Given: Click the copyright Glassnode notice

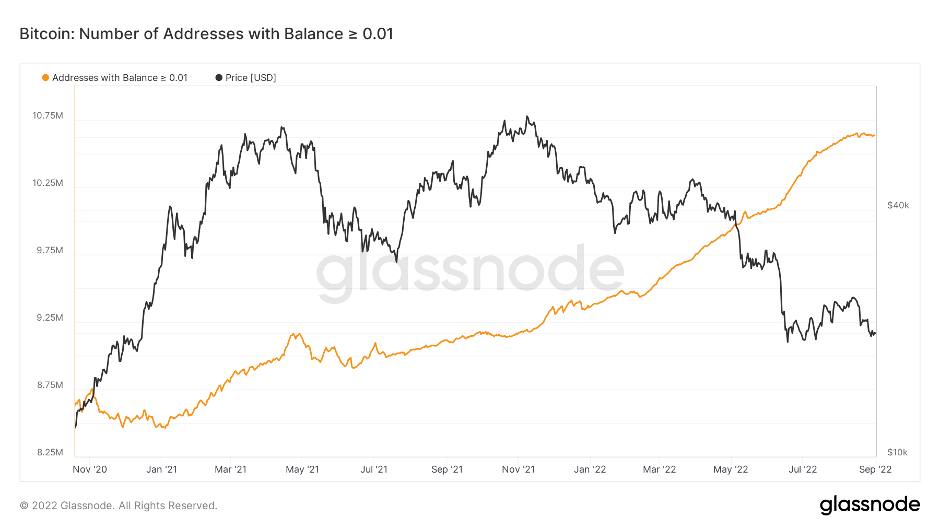Looking at the screenshot, I should (119, 505).
